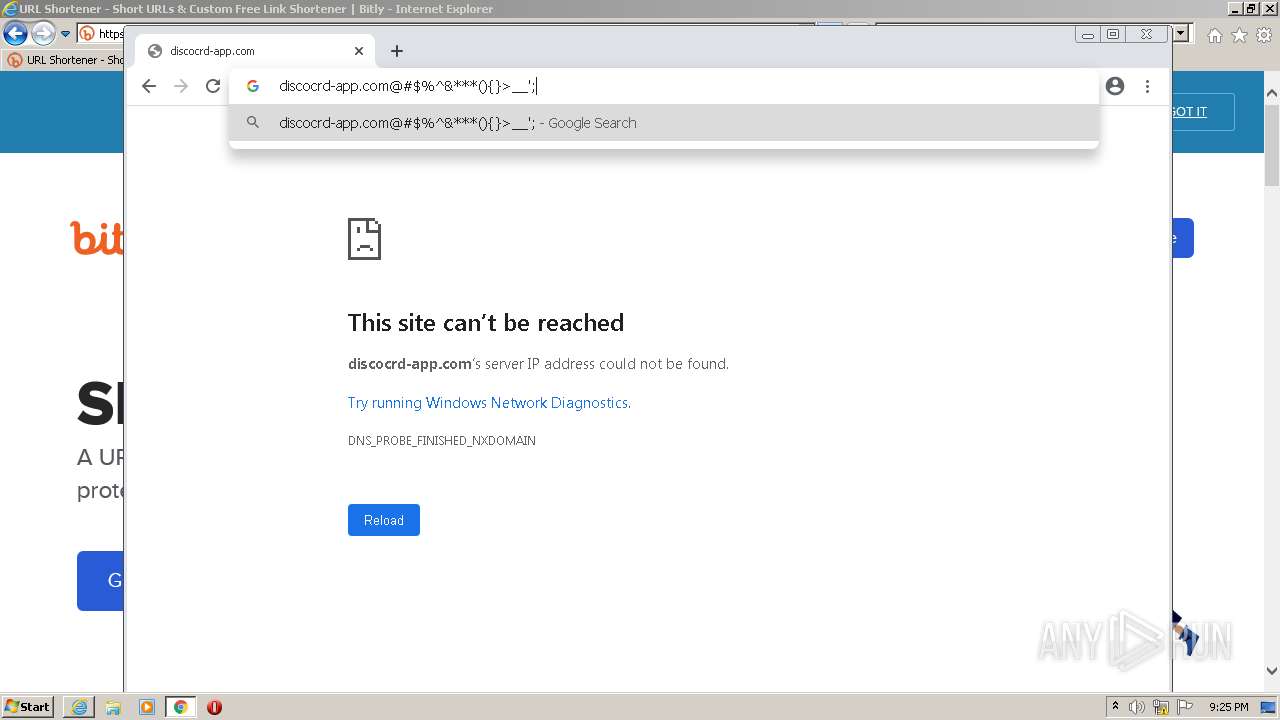Viewport: 1280px width, 720px height.
Task: Open the media player taskbar icon
Action: 147,707
